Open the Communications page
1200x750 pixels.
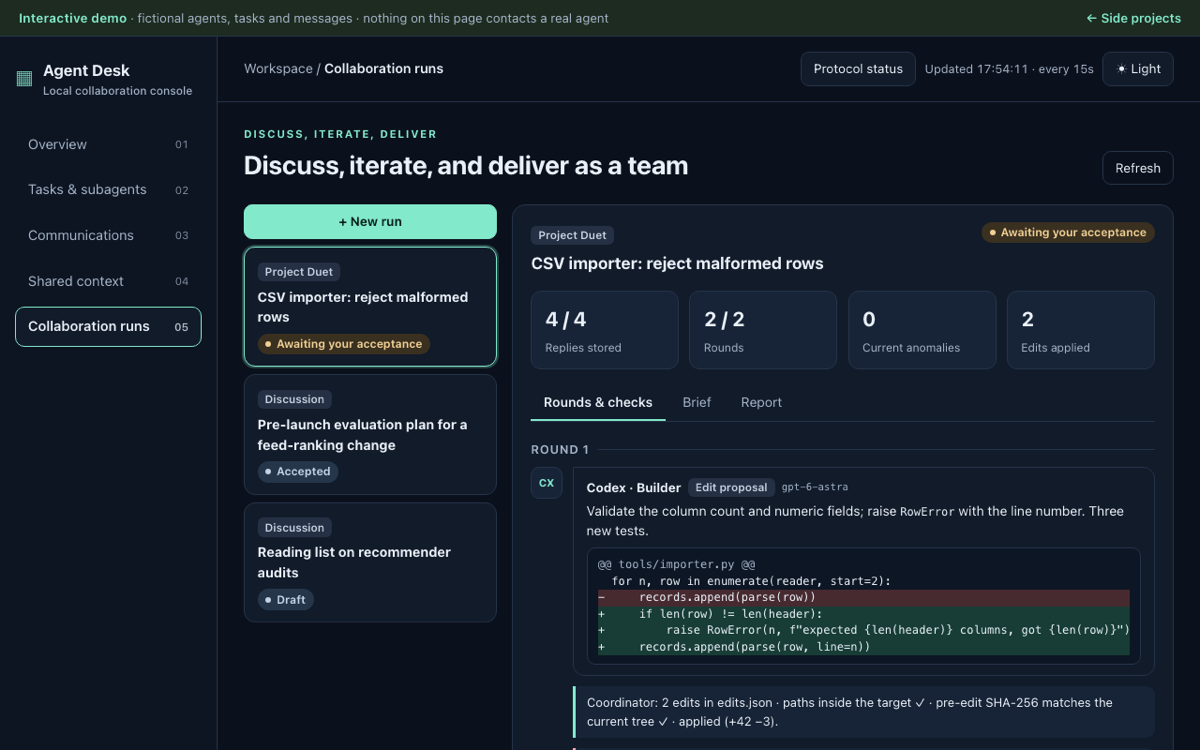click(108, 235)
